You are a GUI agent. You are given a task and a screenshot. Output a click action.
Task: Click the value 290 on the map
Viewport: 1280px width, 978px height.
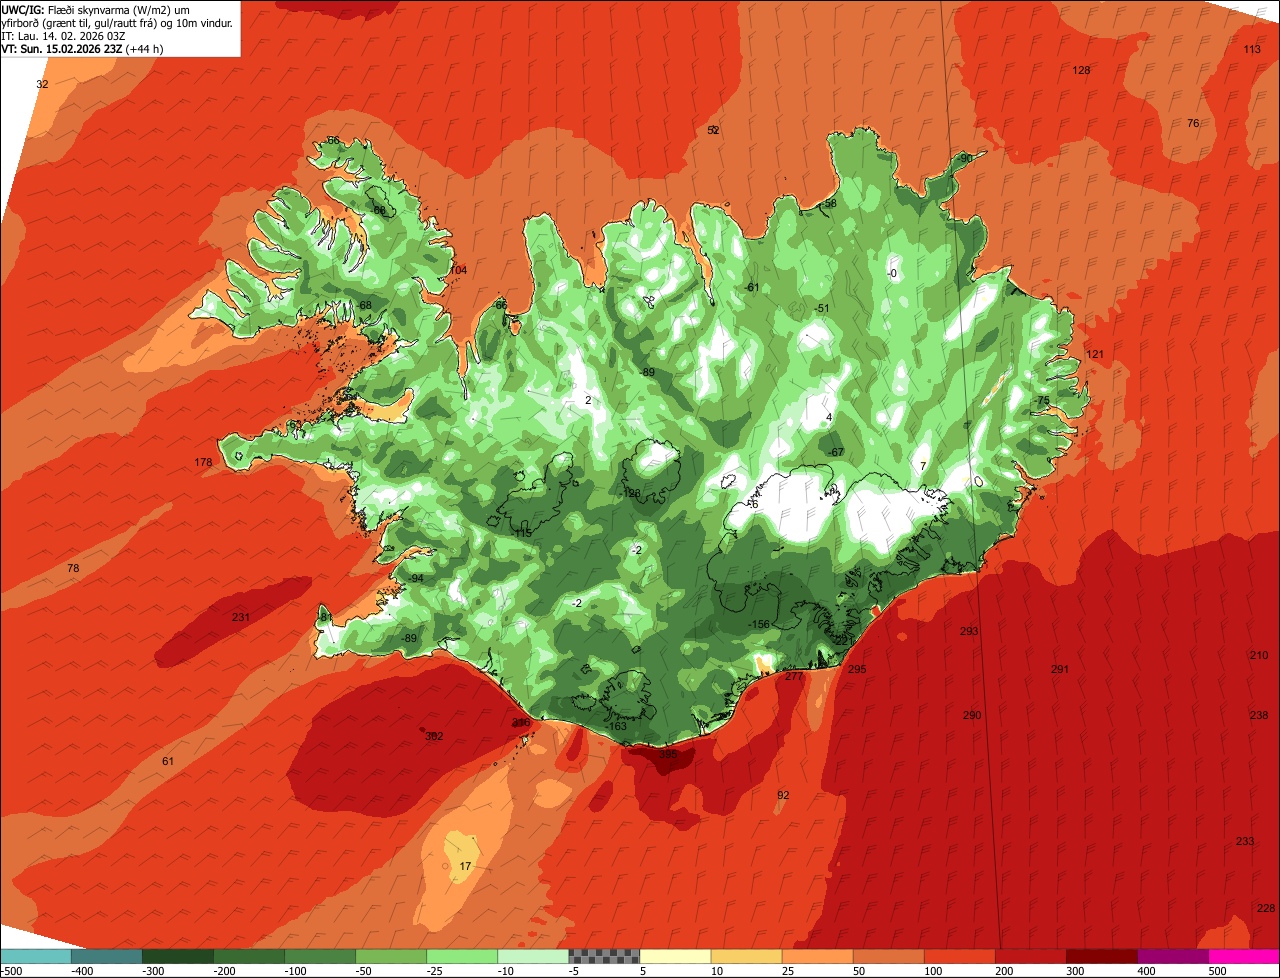tap(972, 715)
